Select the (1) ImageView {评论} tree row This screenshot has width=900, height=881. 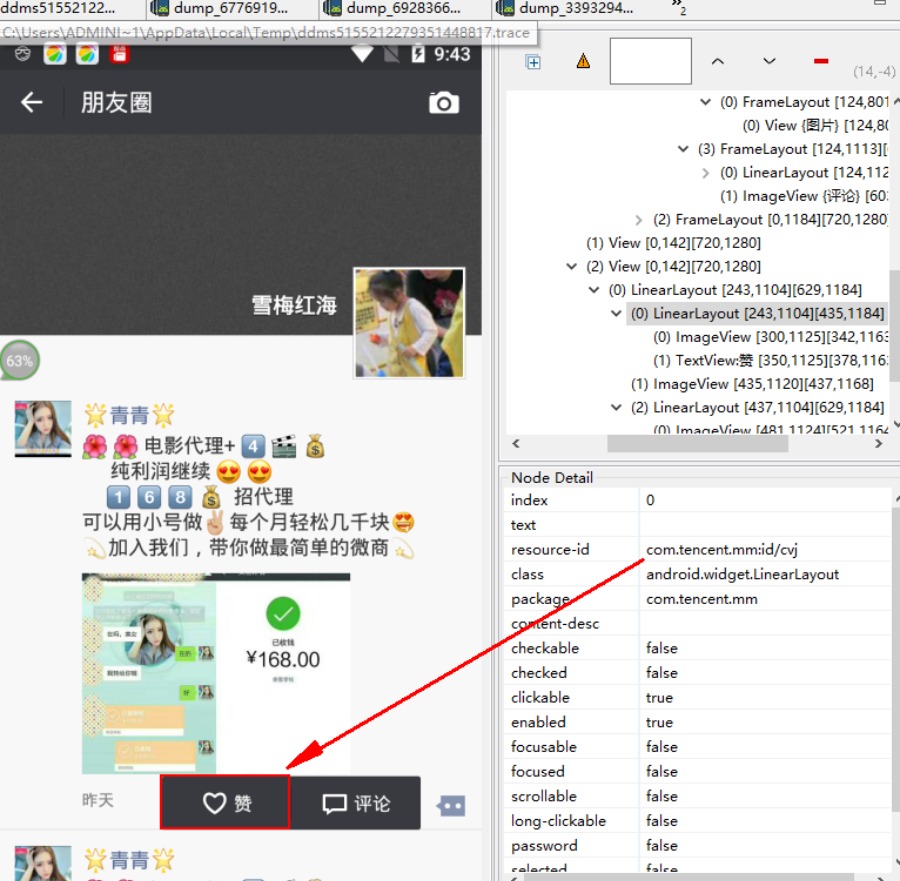coord(804,196)
